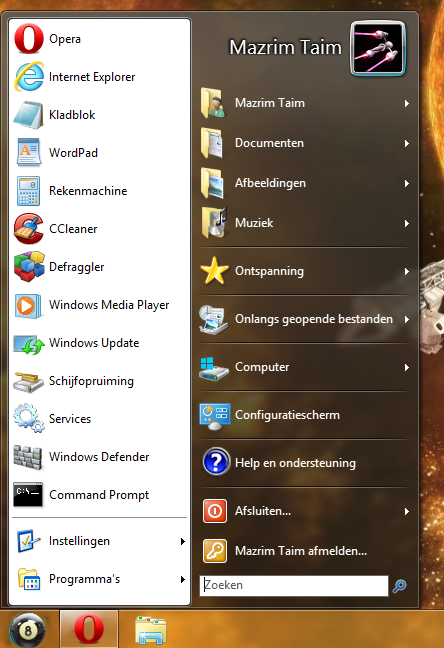The width and height of the screenshot is (444, 648).
Task: Select the Kladblok entry text
Action: 72,115
